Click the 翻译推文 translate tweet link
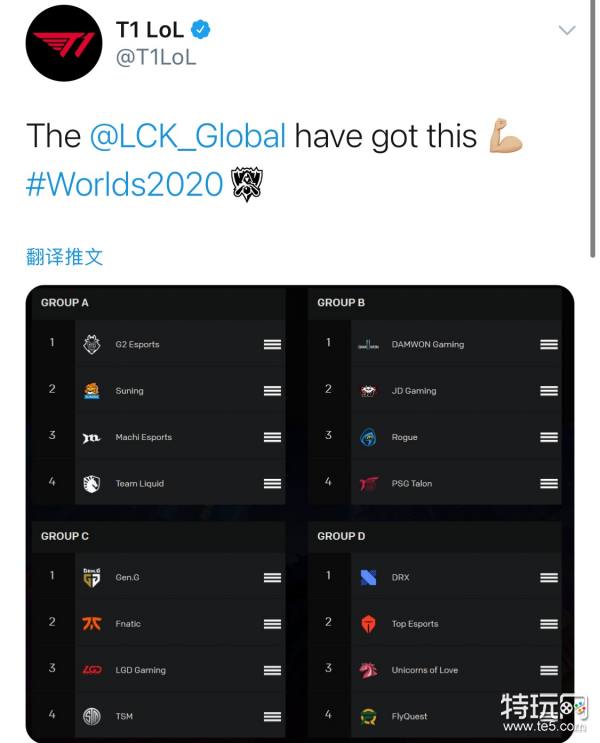600x743 pixels. coord(64,257)
